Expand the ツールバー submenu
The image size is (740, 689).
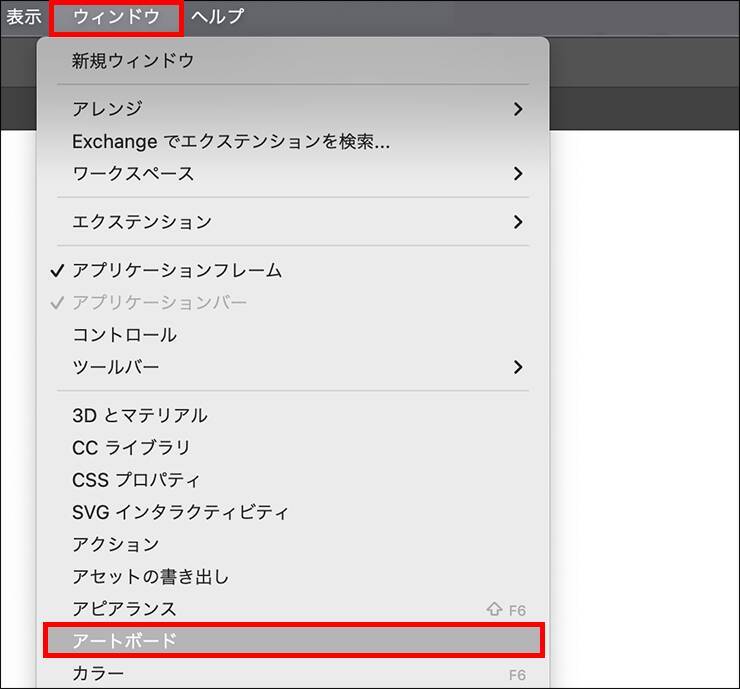tap(116, 367)
